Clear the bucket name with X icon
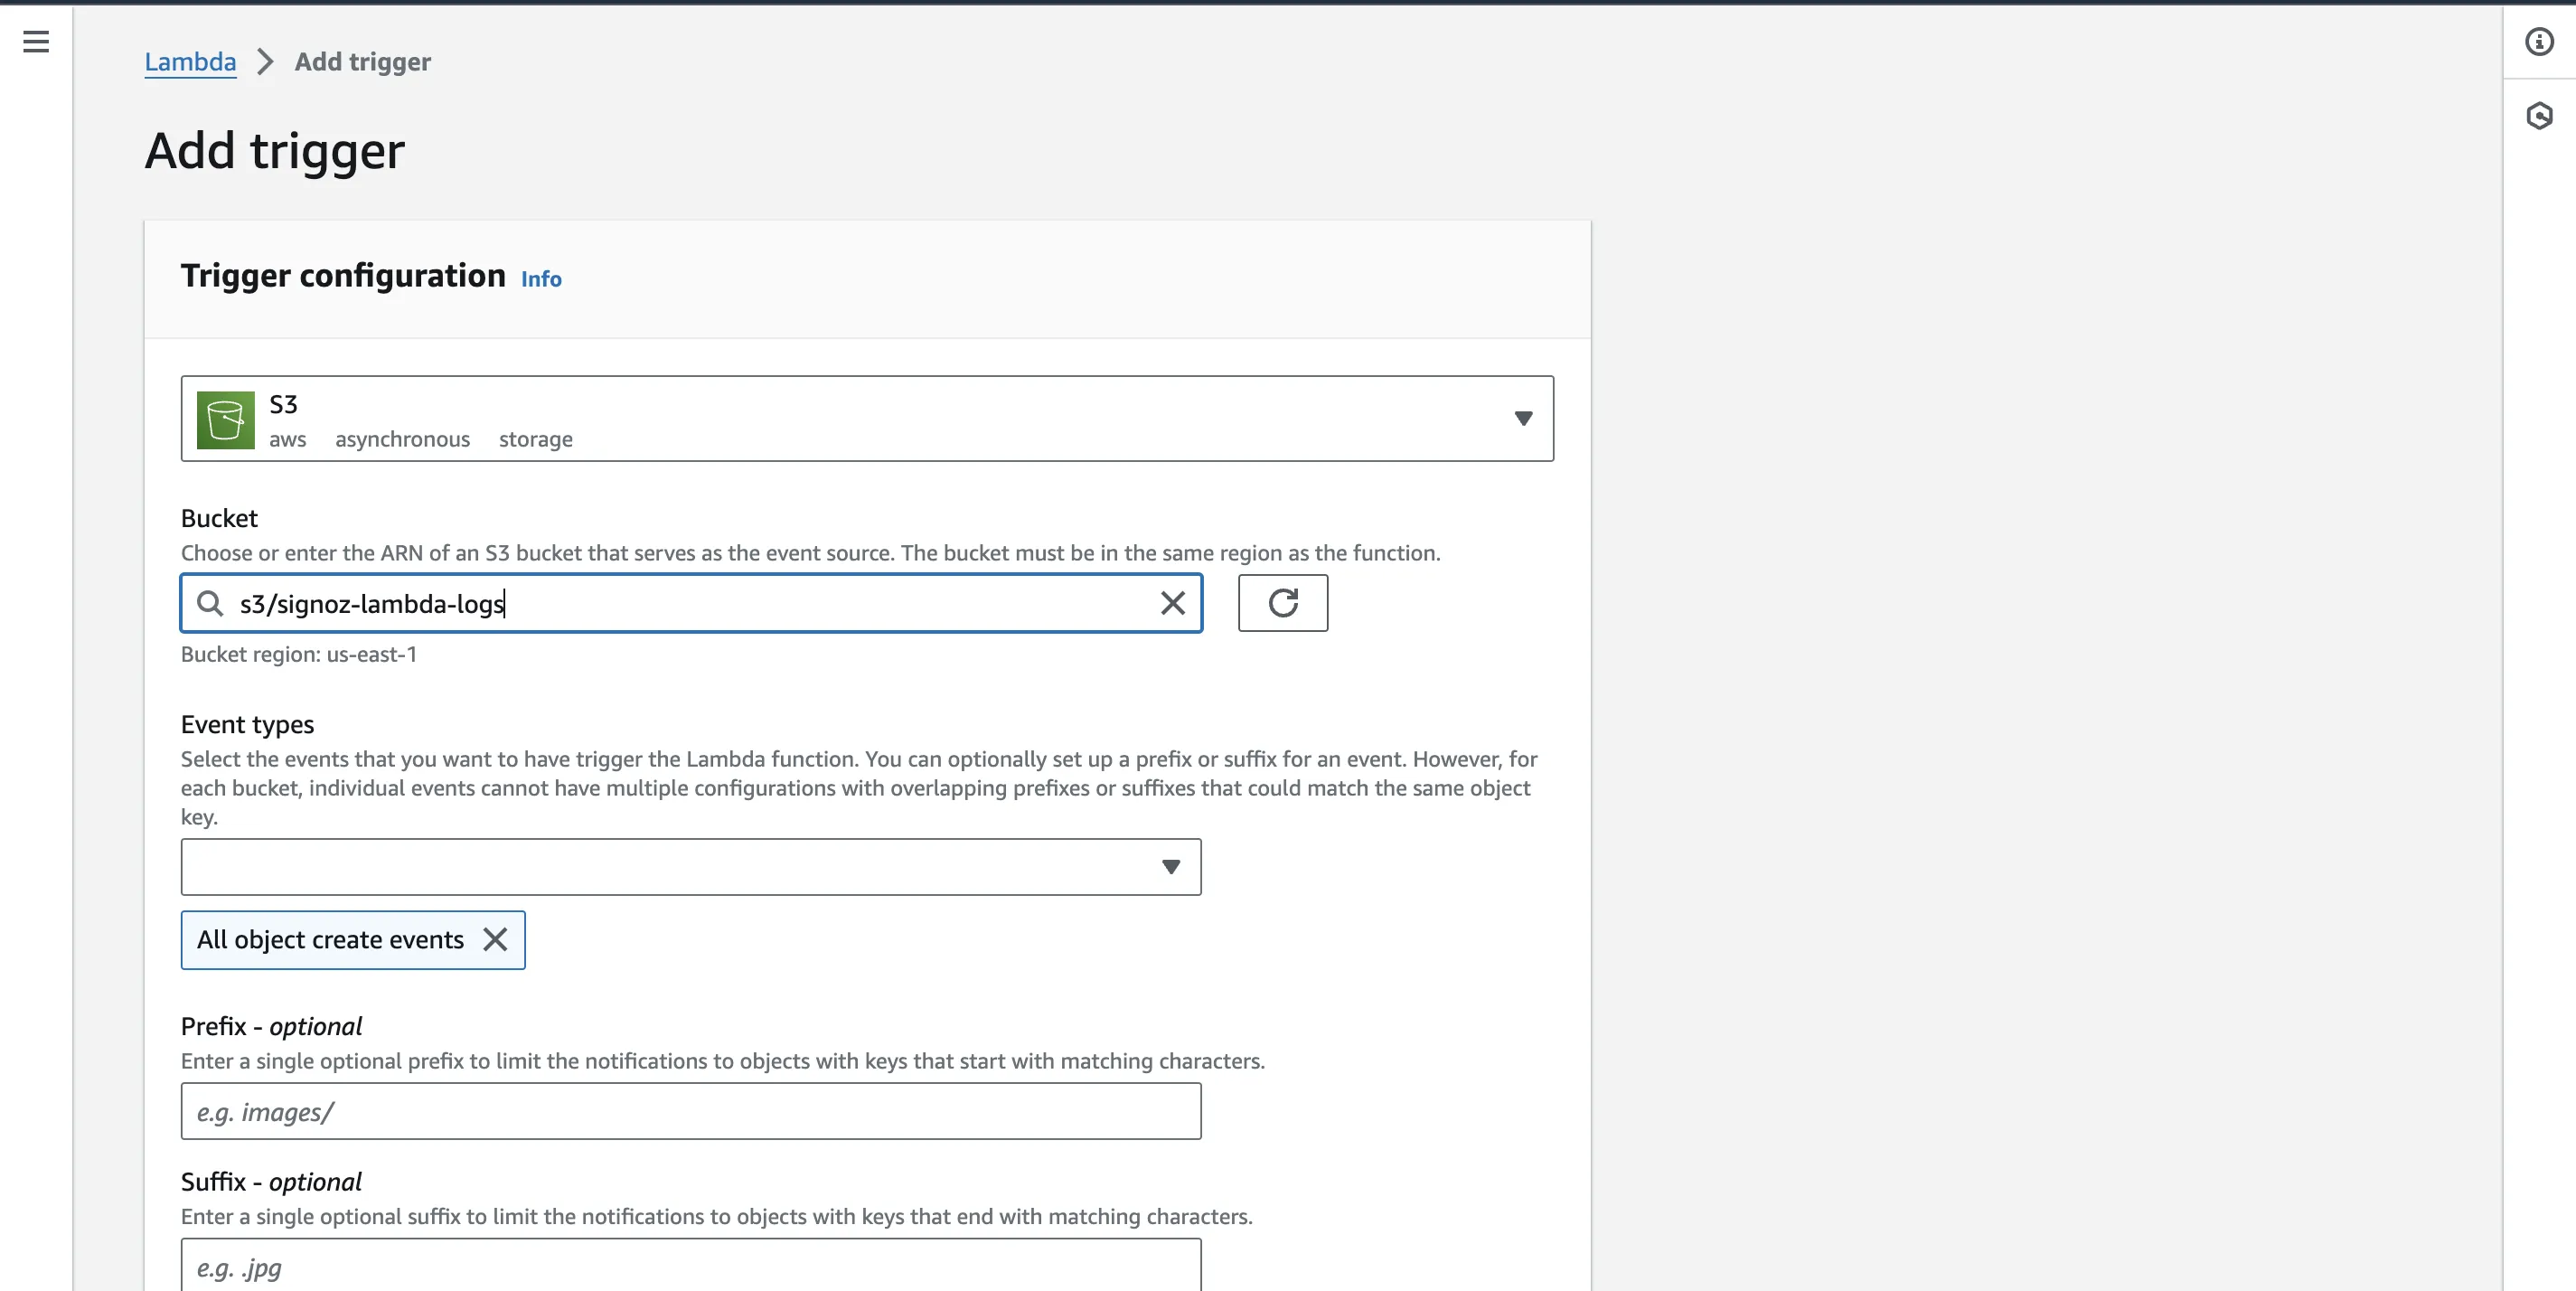Screen dimensions: 2576x1291 [1172, 603]
